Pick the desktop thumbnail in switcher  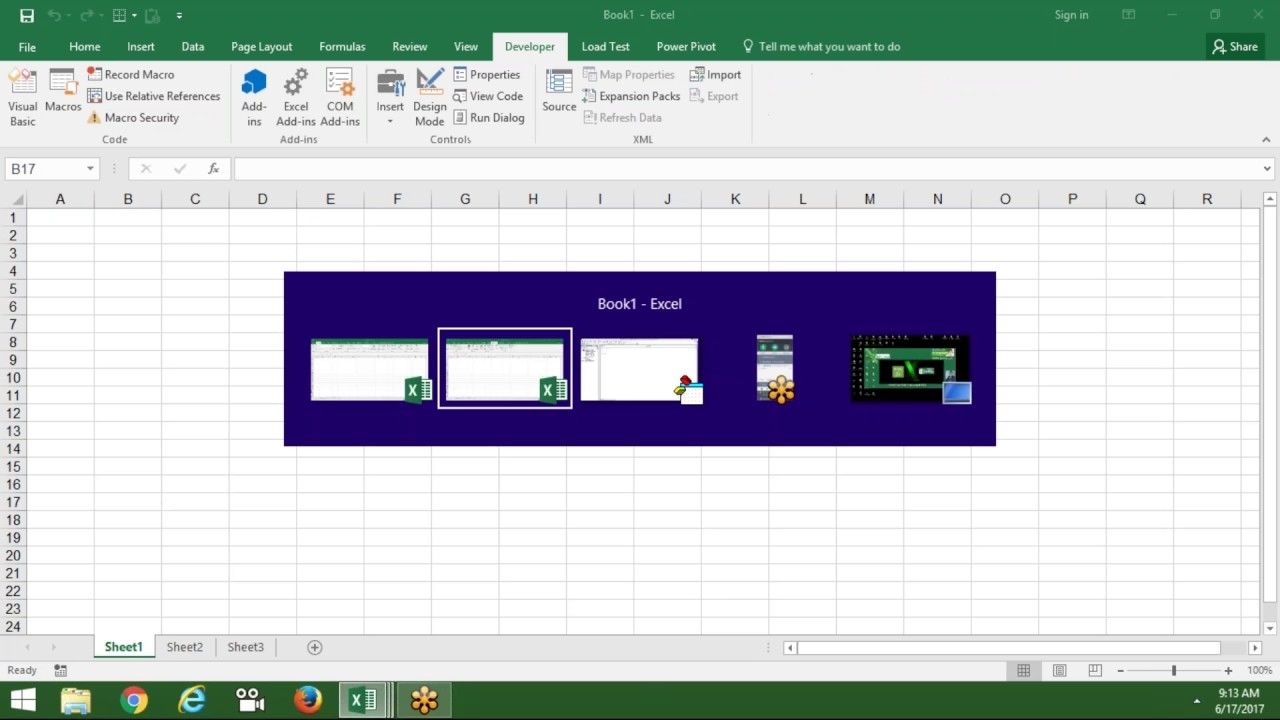910,369
